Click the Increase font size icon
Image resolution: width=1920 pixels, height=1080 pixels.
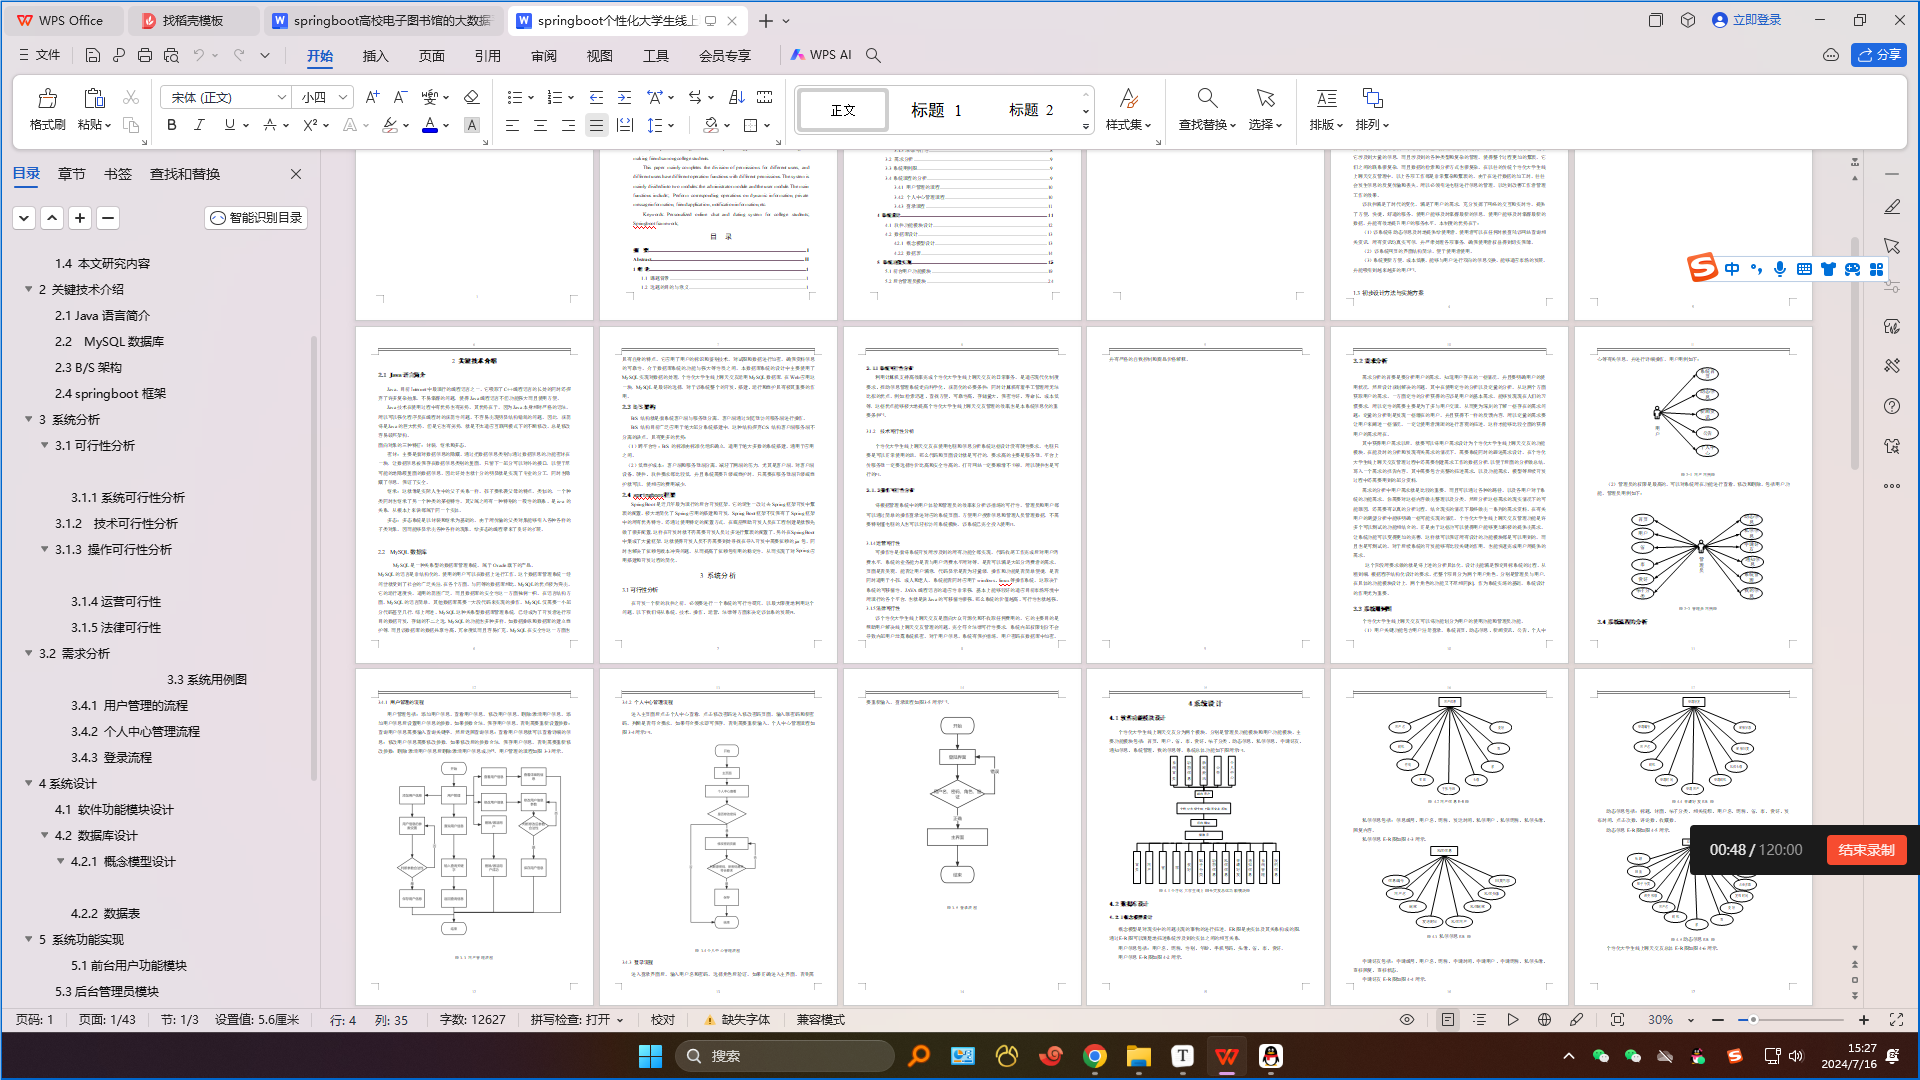point(372,97)
